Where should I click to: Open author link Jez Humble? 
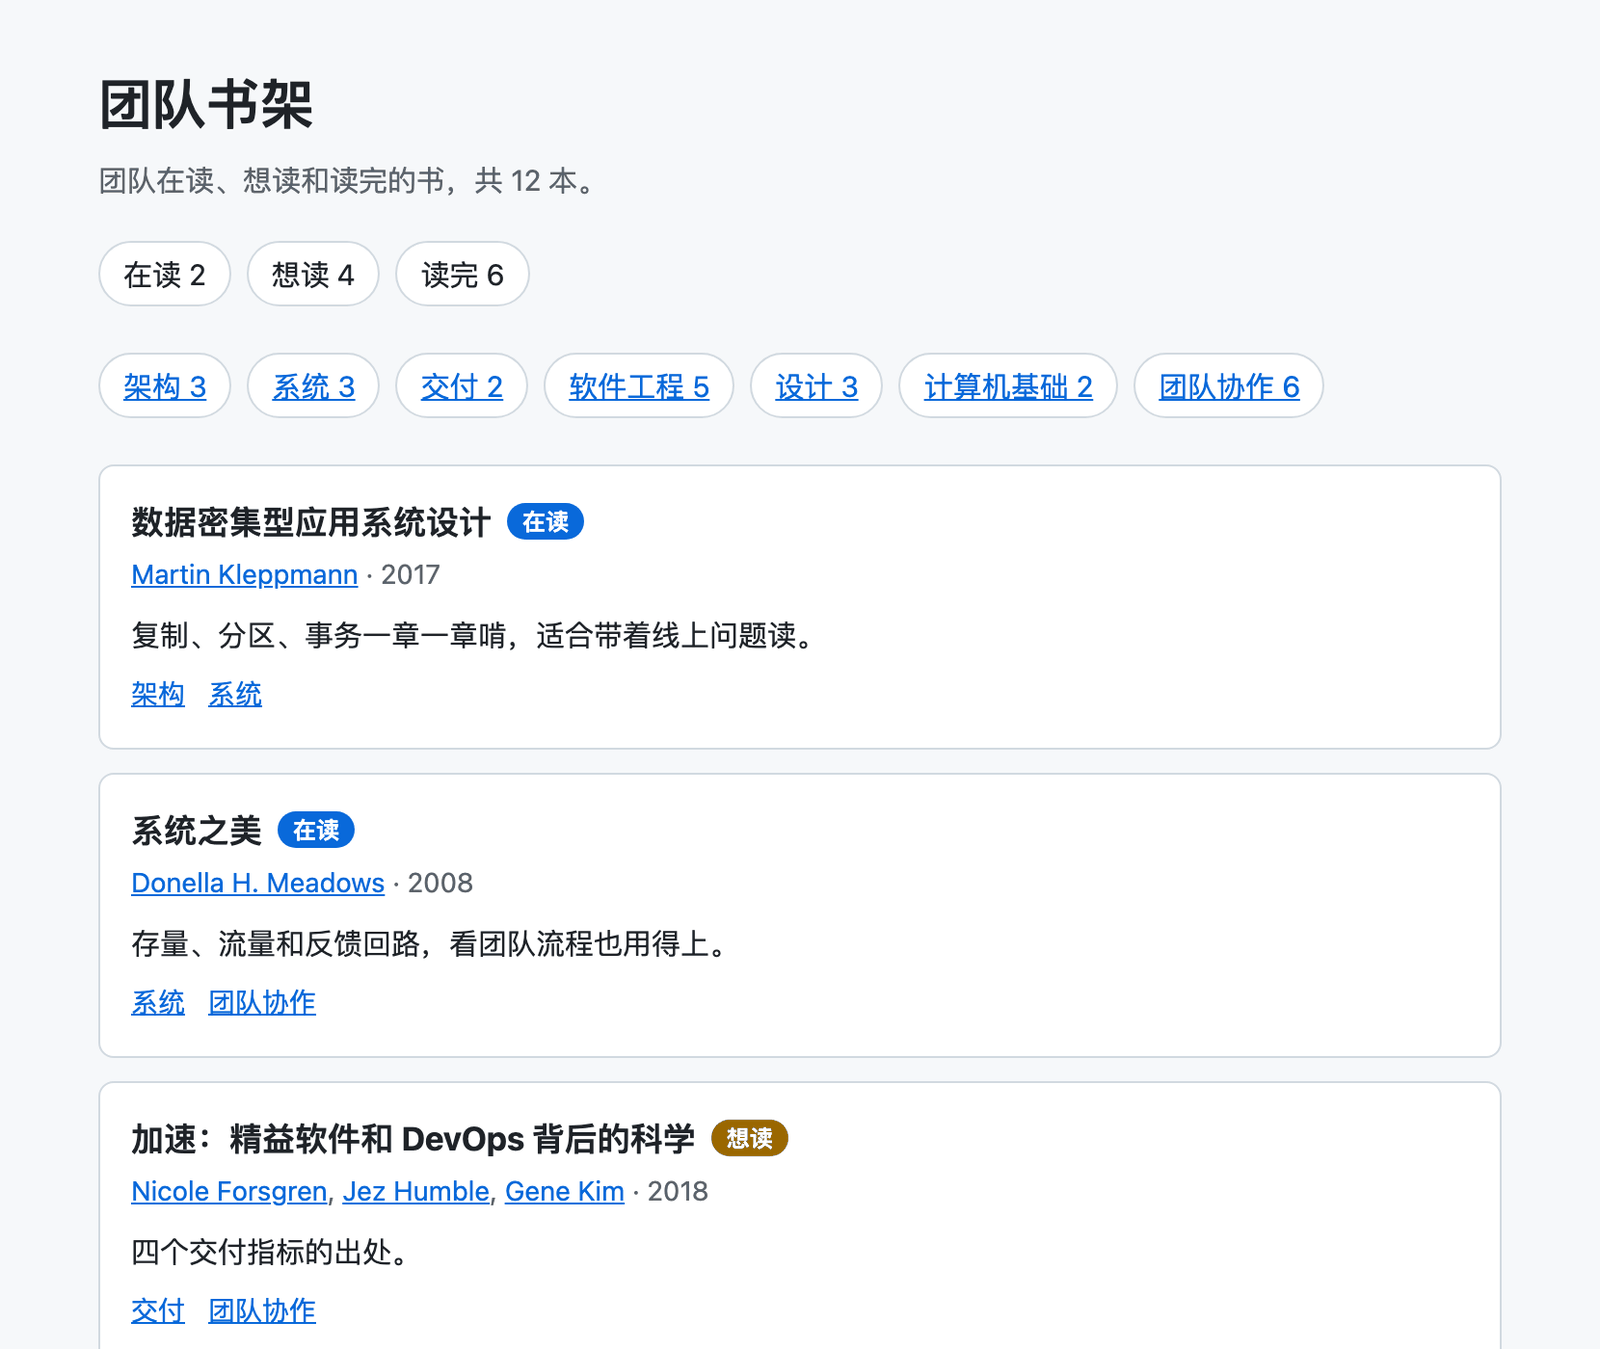coord(416,1191)
